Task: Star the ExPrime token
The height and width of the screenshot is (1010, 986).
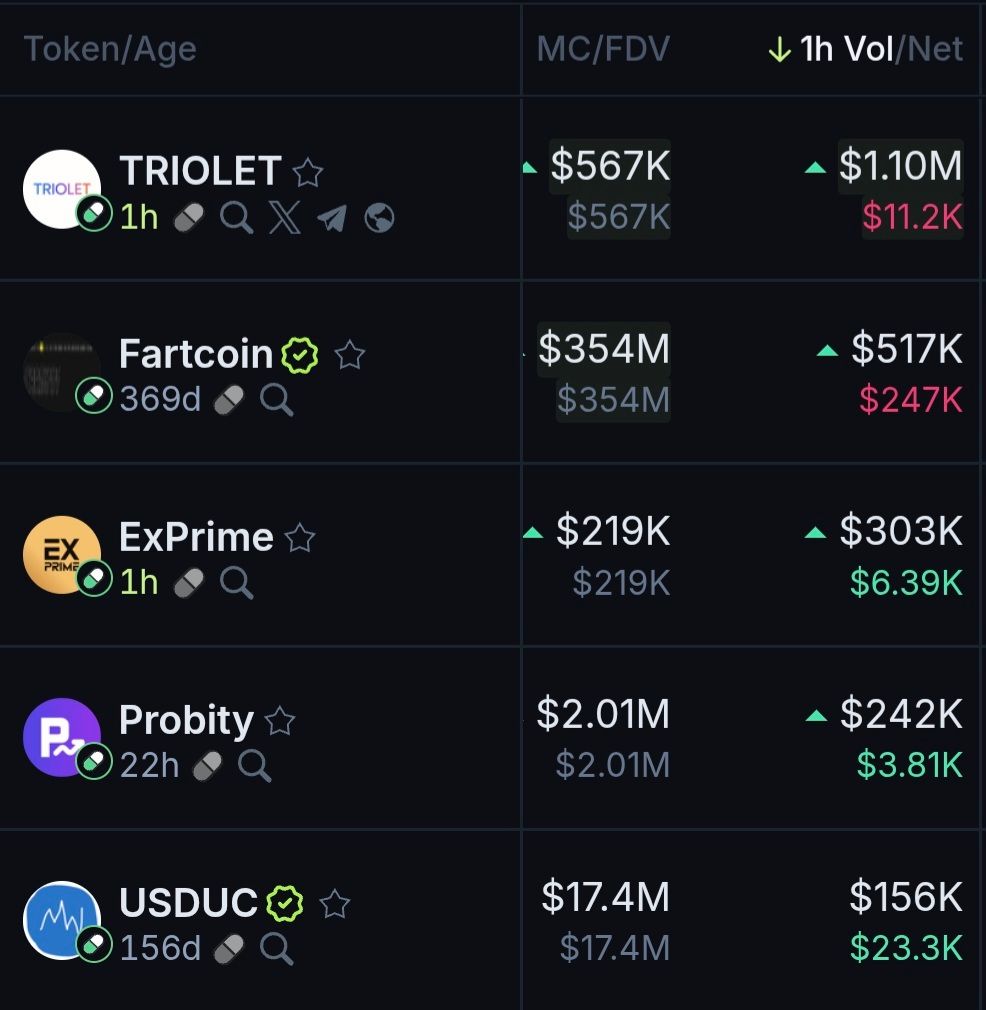Action: coord(300,539)
